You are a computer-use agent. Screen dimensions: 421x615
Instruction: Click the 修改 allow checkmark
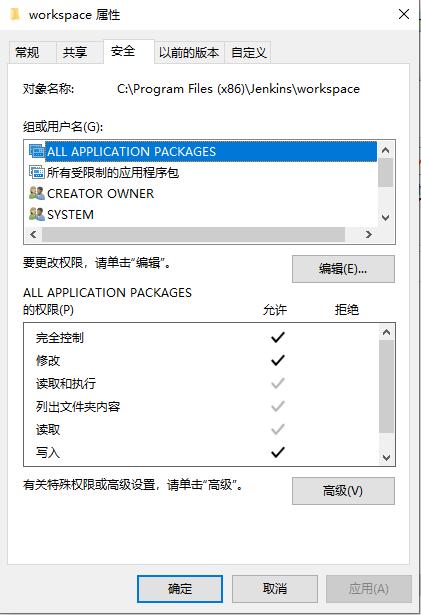pyautogui.click(x=278, y=360)
